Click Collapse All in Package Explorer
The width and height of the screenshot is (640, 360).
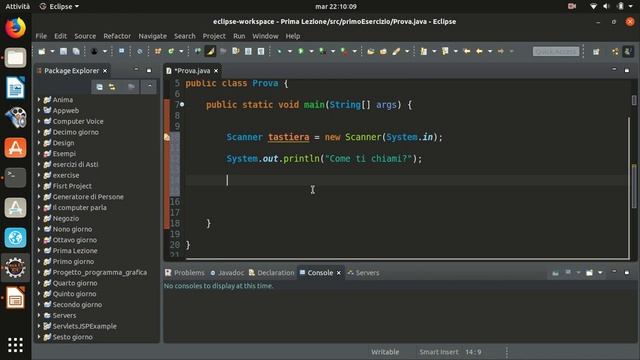click(99, 87)
